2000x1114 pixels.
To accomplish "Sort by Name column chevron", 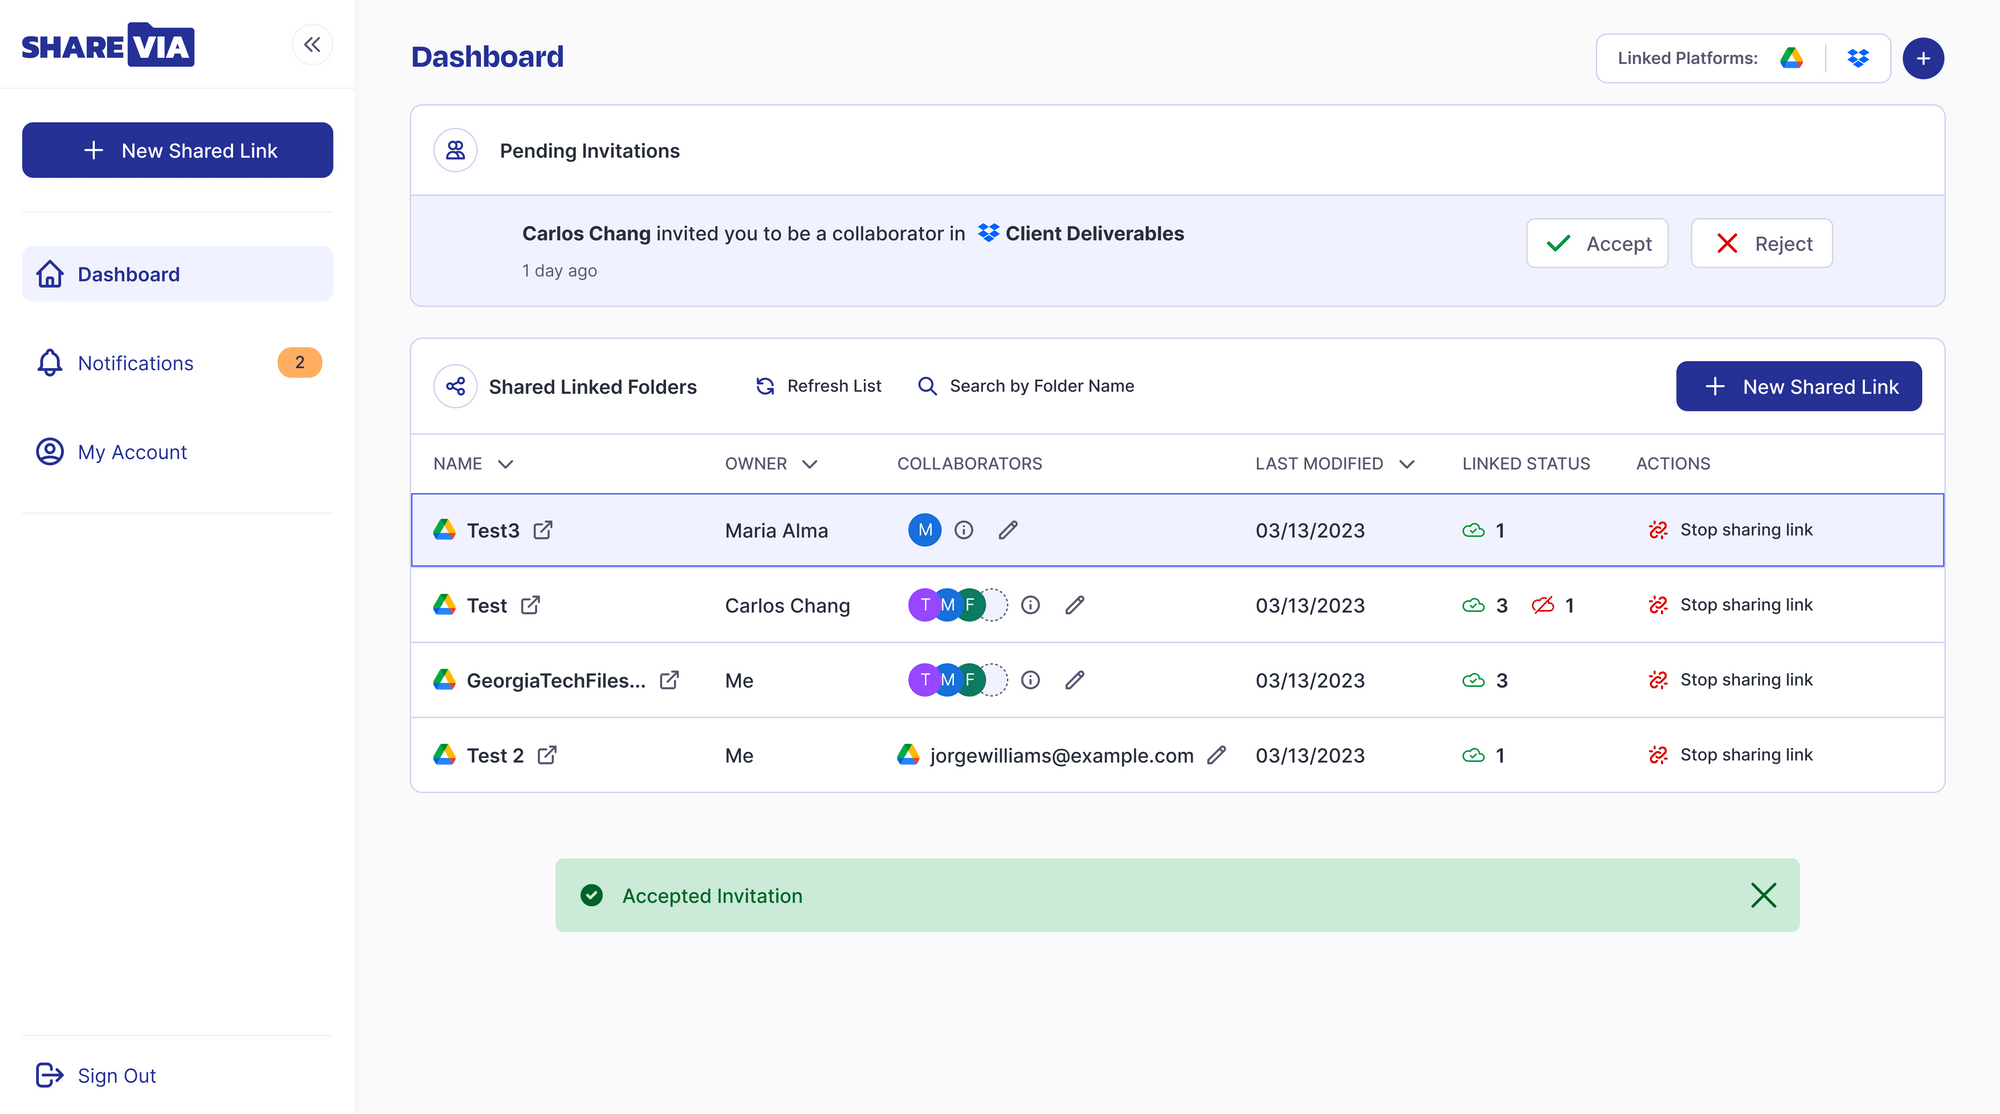I will coord(505,464).
